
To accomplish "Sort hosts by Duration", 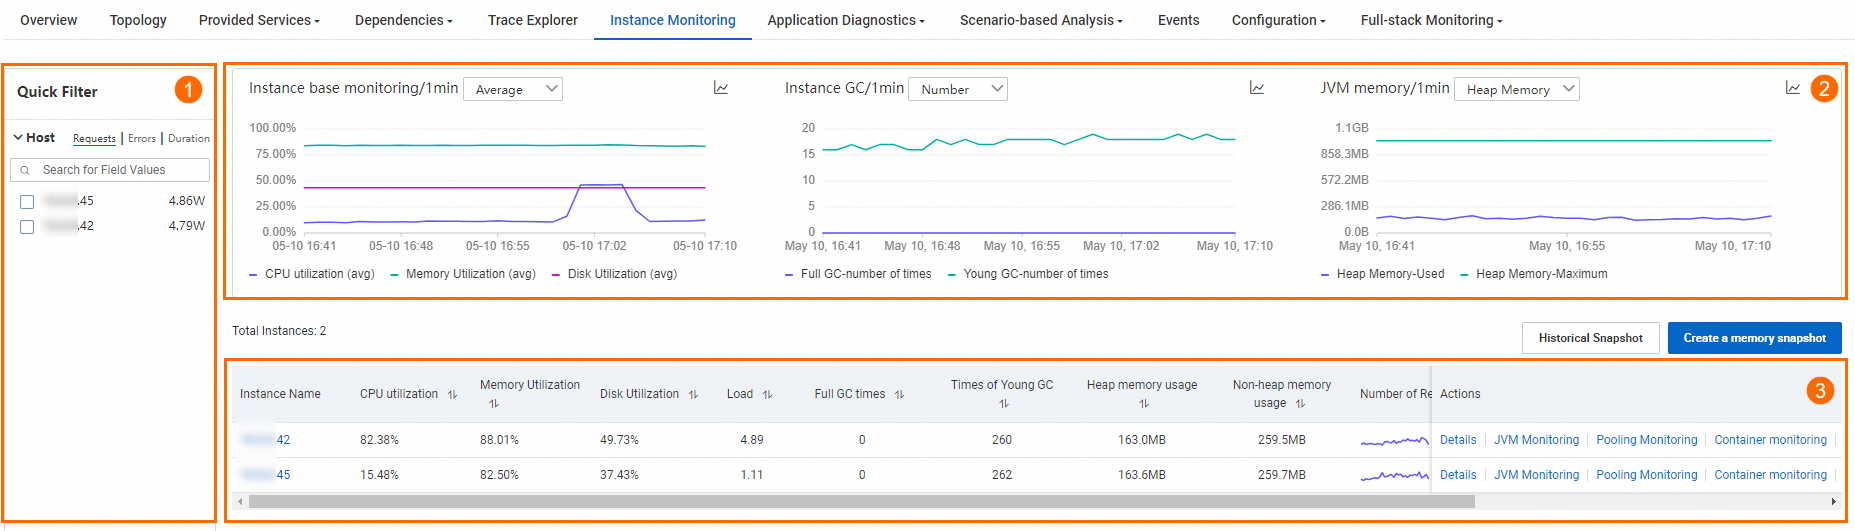I will (189, 139).
